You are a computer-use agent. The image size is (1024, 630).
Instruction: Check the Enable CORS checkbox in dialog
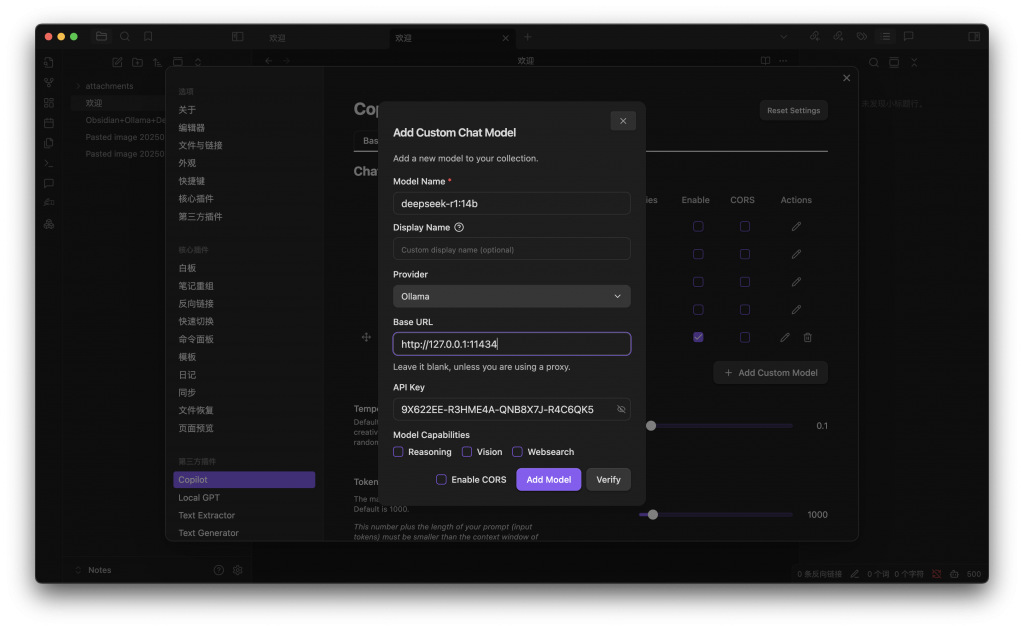click(441, 480)
